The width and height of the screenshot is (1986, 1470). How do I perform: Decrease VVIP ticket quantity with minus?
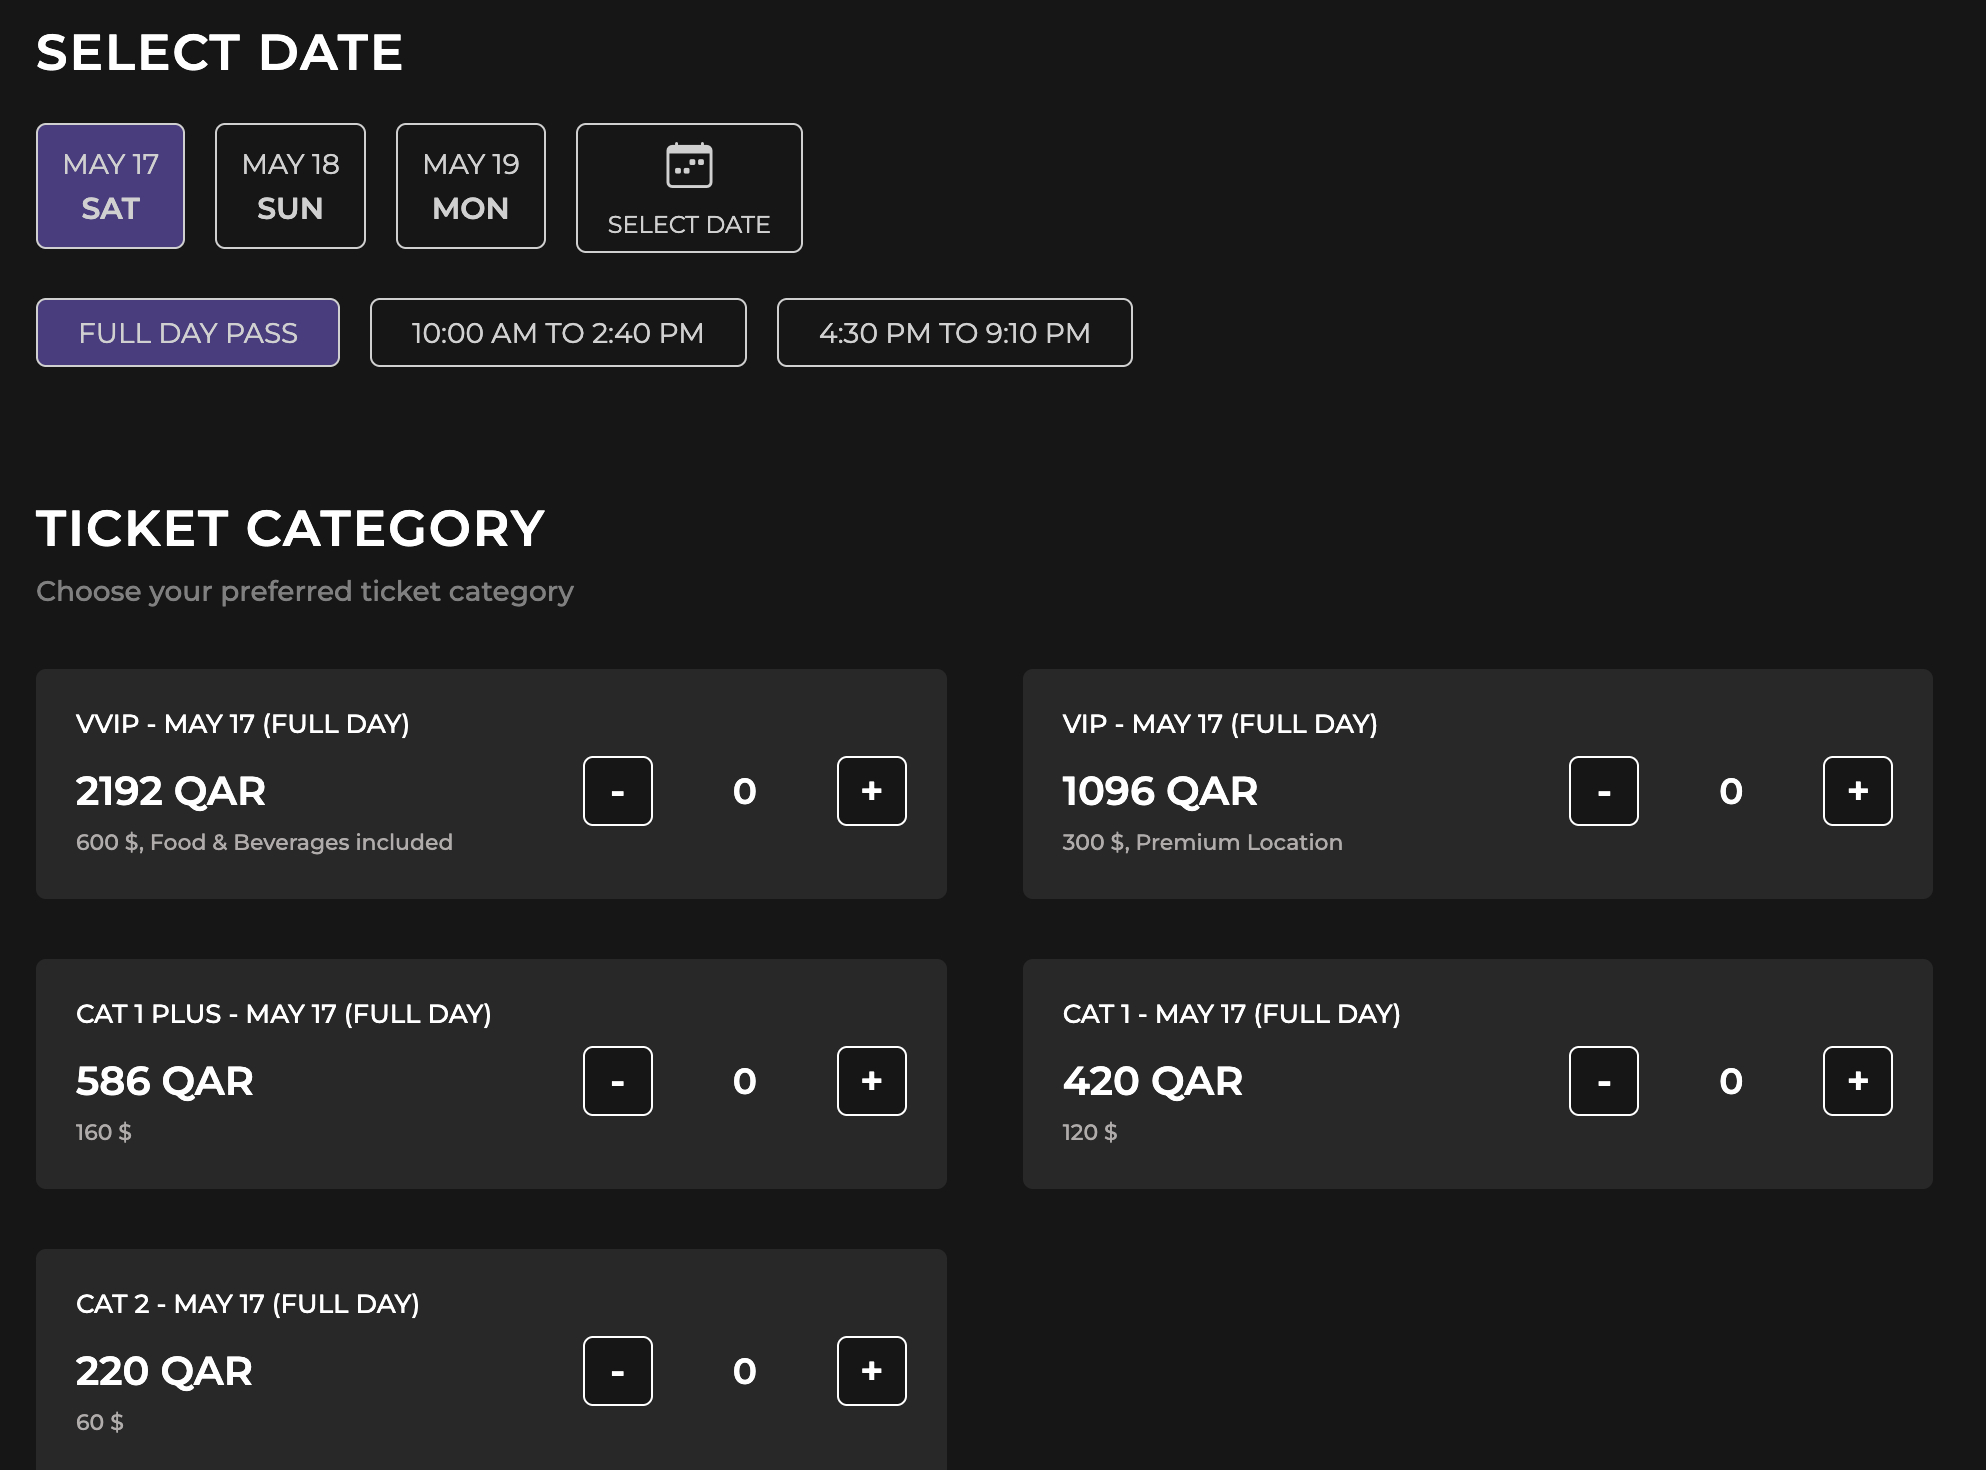point(618,791)
